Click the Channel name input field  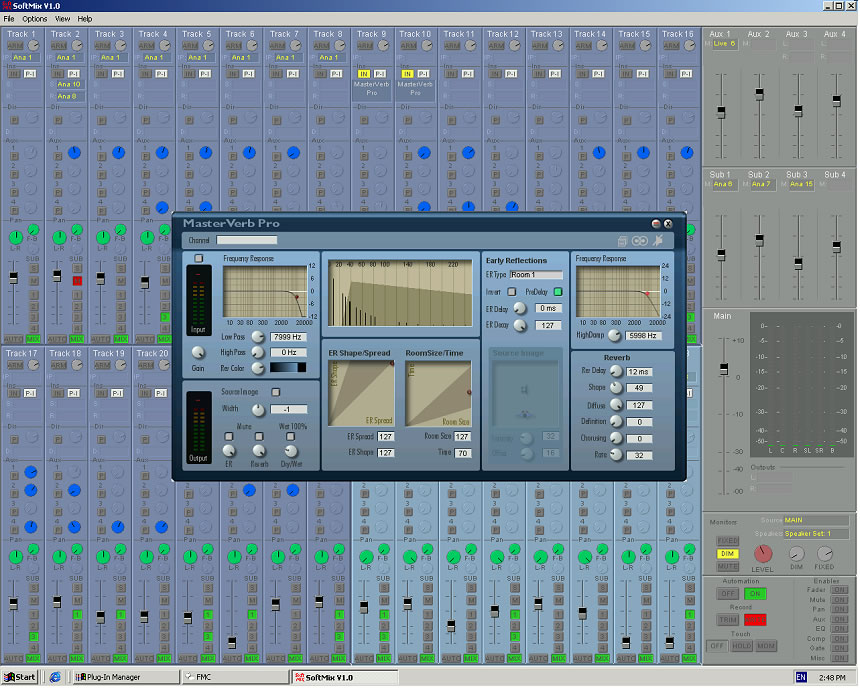pyautogui.click(x=247, y=240)
